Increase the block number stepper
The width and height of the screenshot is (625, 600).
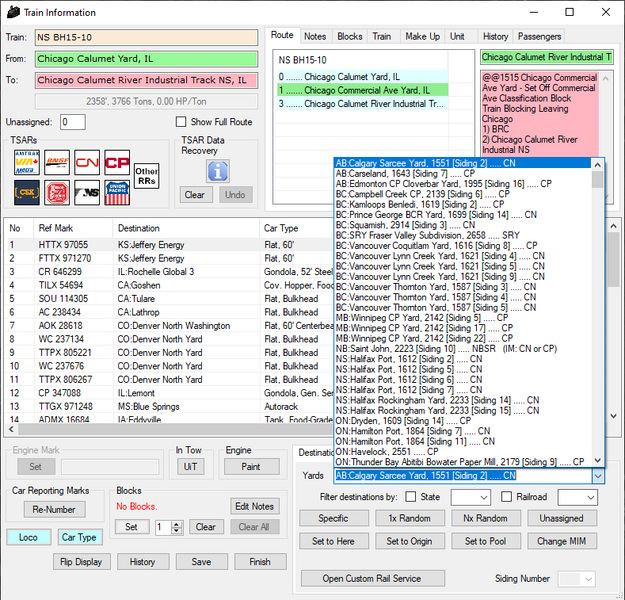(x=176, y=524)
